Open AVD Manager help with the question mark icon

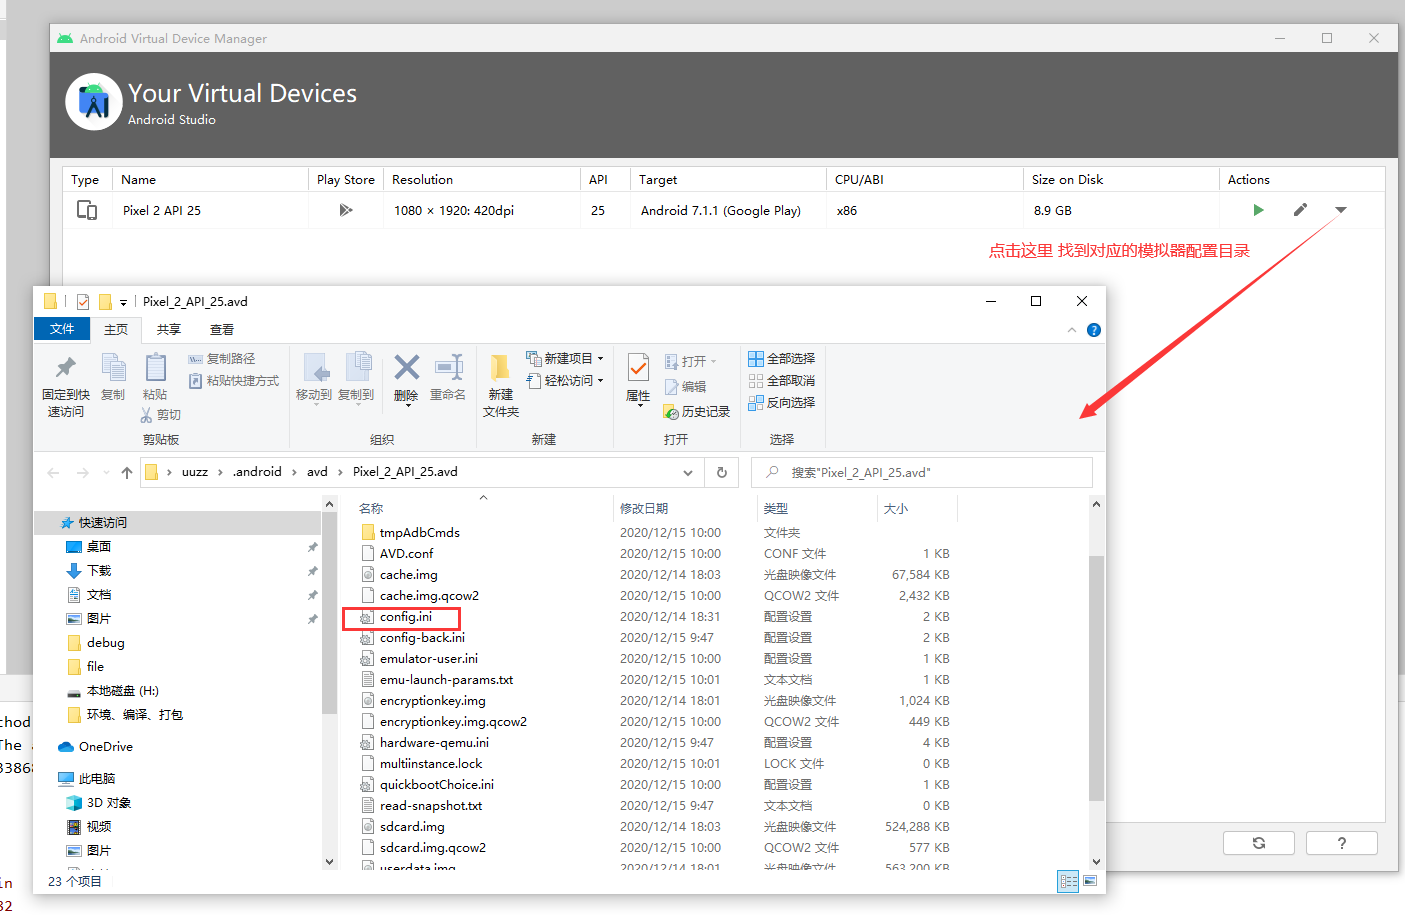coord(1341,843)
